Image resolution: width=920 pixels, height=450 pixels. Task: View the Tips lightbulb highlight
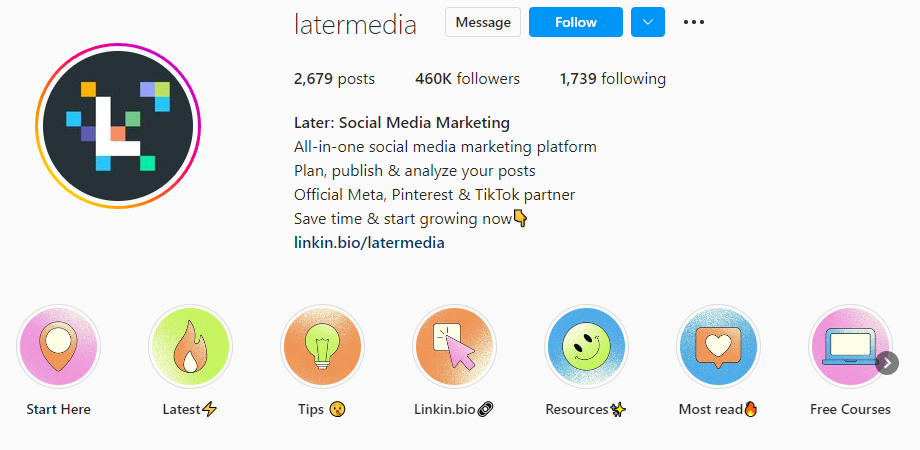point(322,346)
